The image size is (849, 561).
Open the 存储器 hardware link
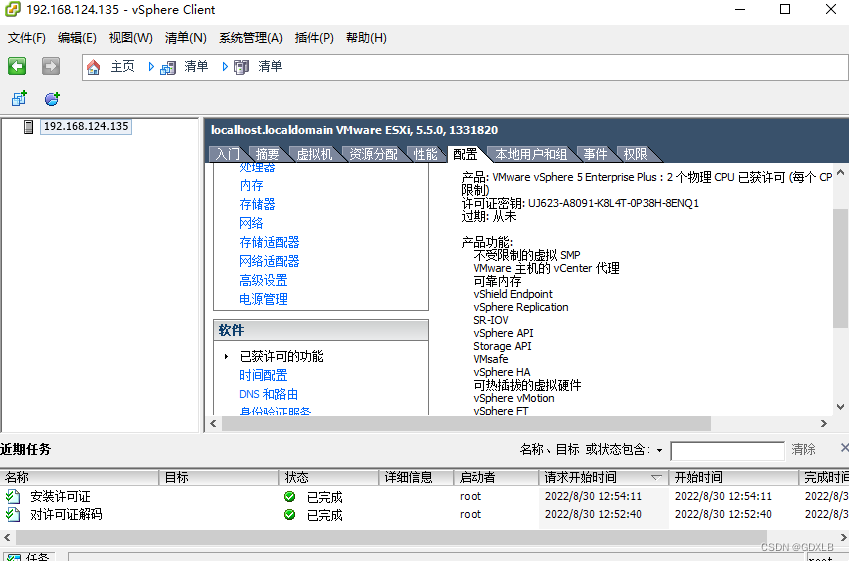[257, 204]
